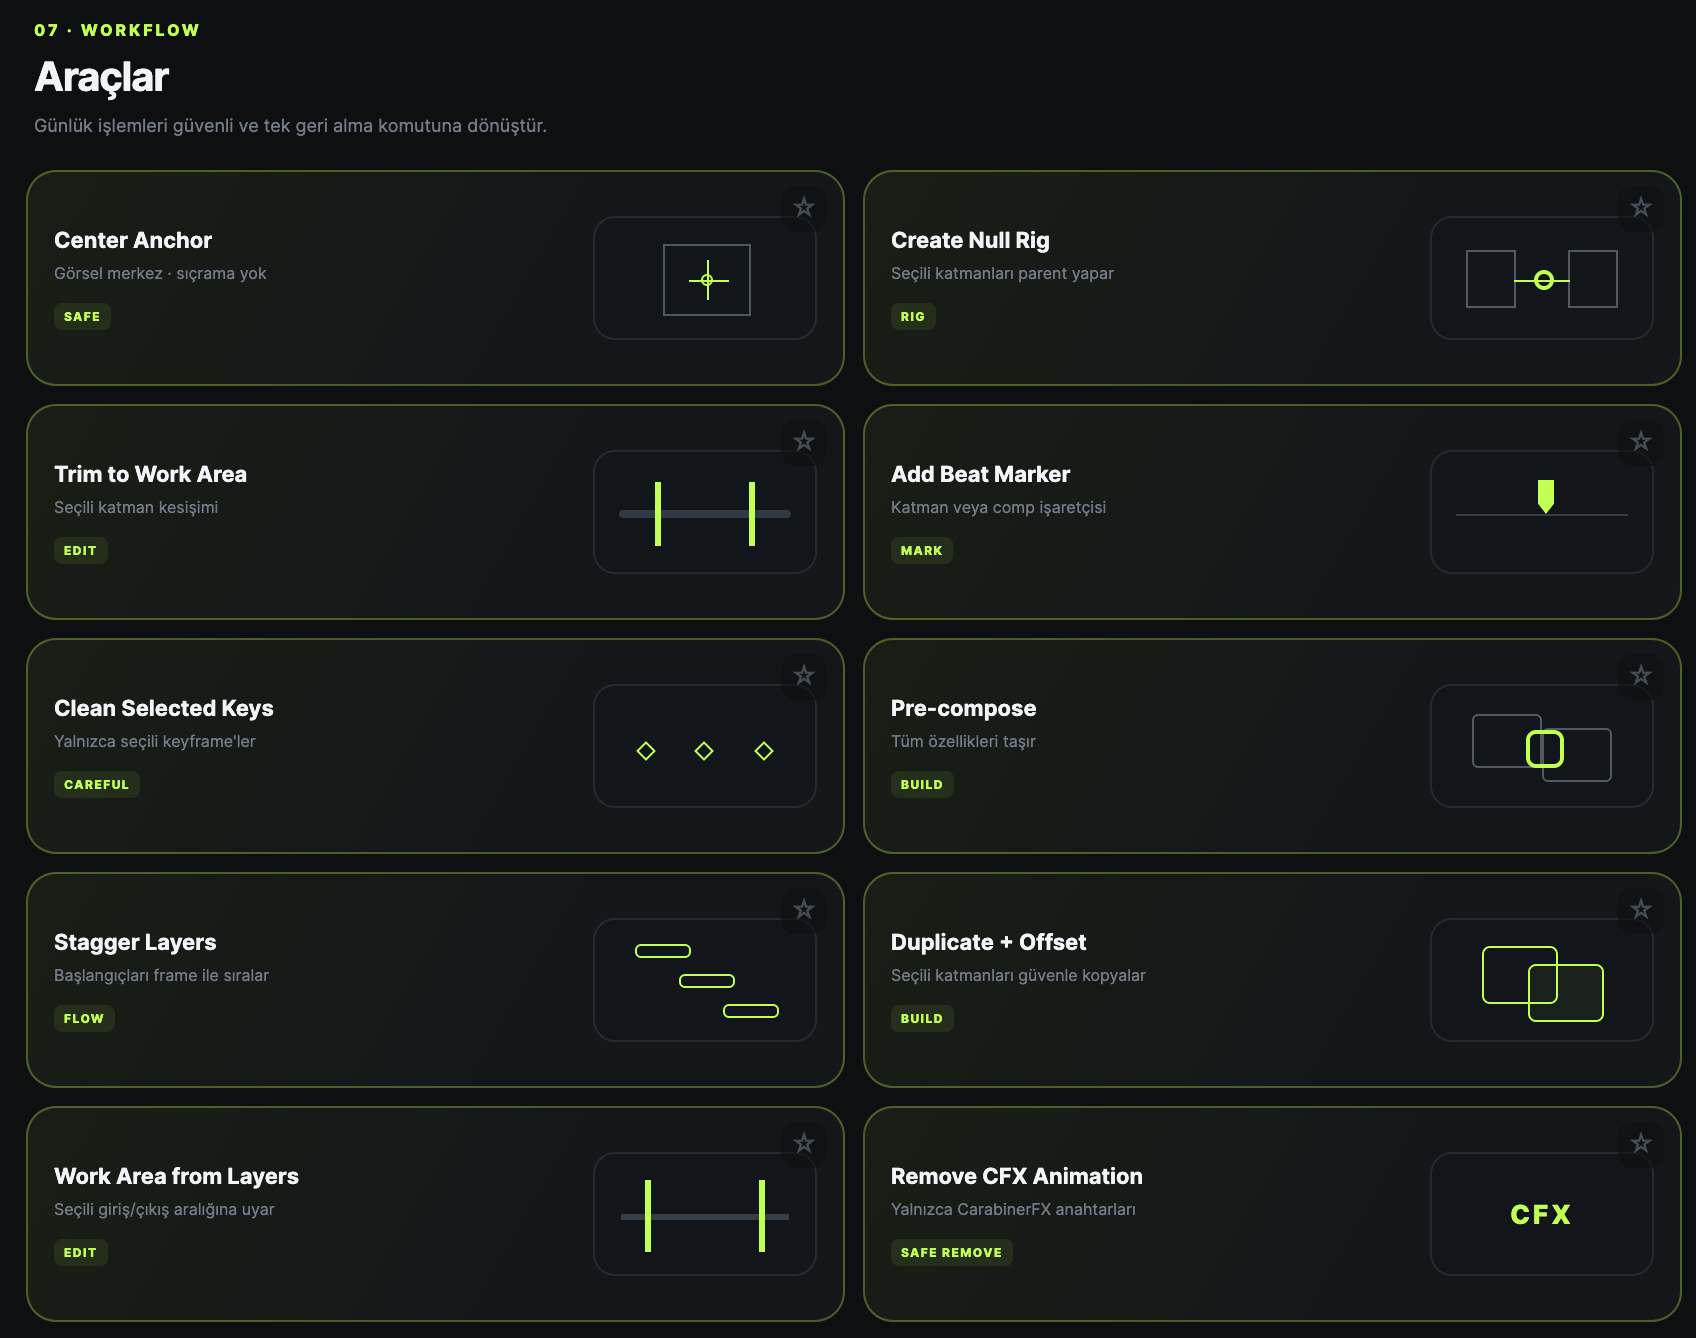Click the Pre-compose tool title
The height and width of the screenshot is (1338, 1696).
(963, 708)
